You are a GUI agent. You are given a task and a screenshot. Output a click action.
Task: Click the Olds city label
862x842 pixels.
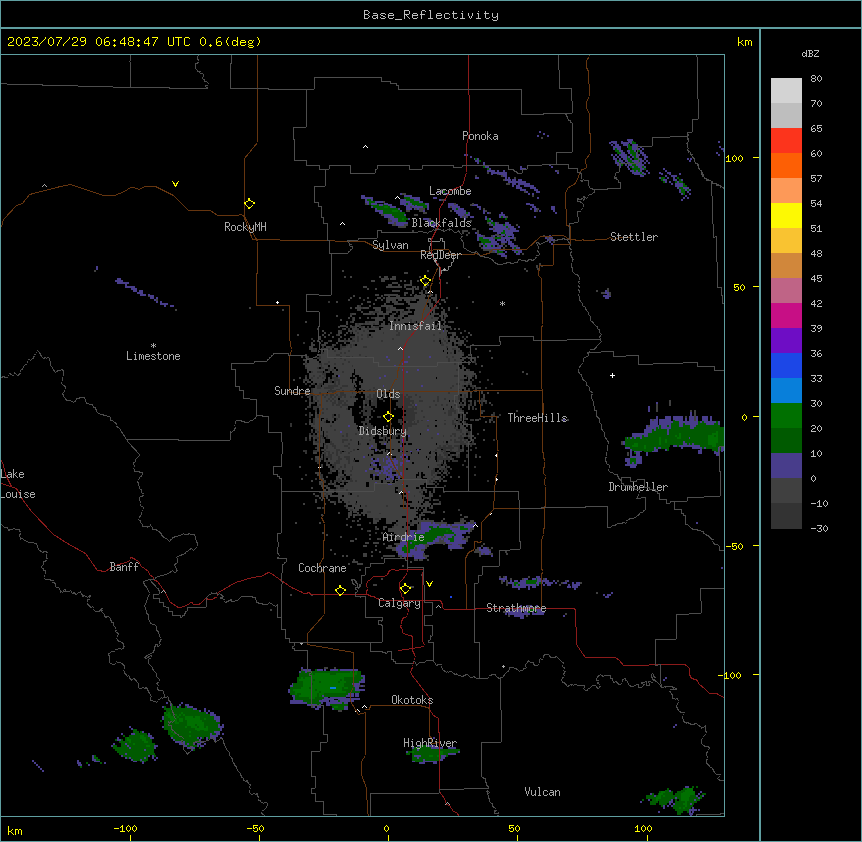click(388, 394)
